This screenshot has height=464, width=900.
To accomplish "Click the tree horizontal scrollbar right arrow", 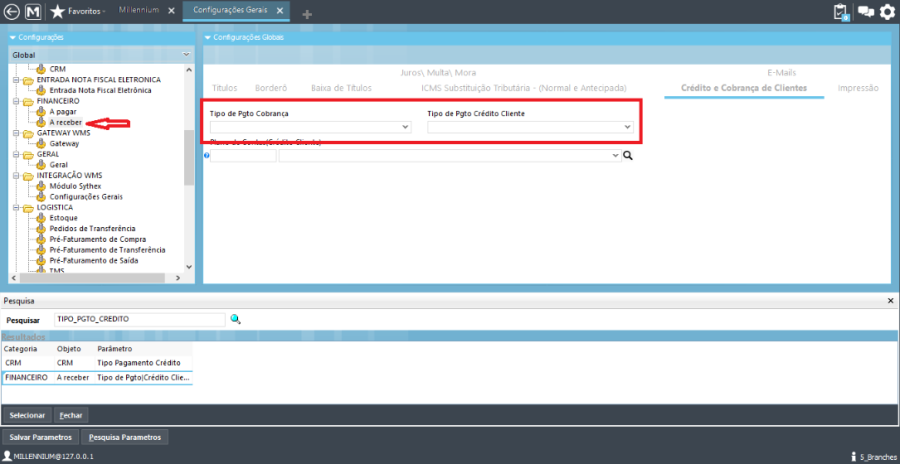I will pos(177,278).
